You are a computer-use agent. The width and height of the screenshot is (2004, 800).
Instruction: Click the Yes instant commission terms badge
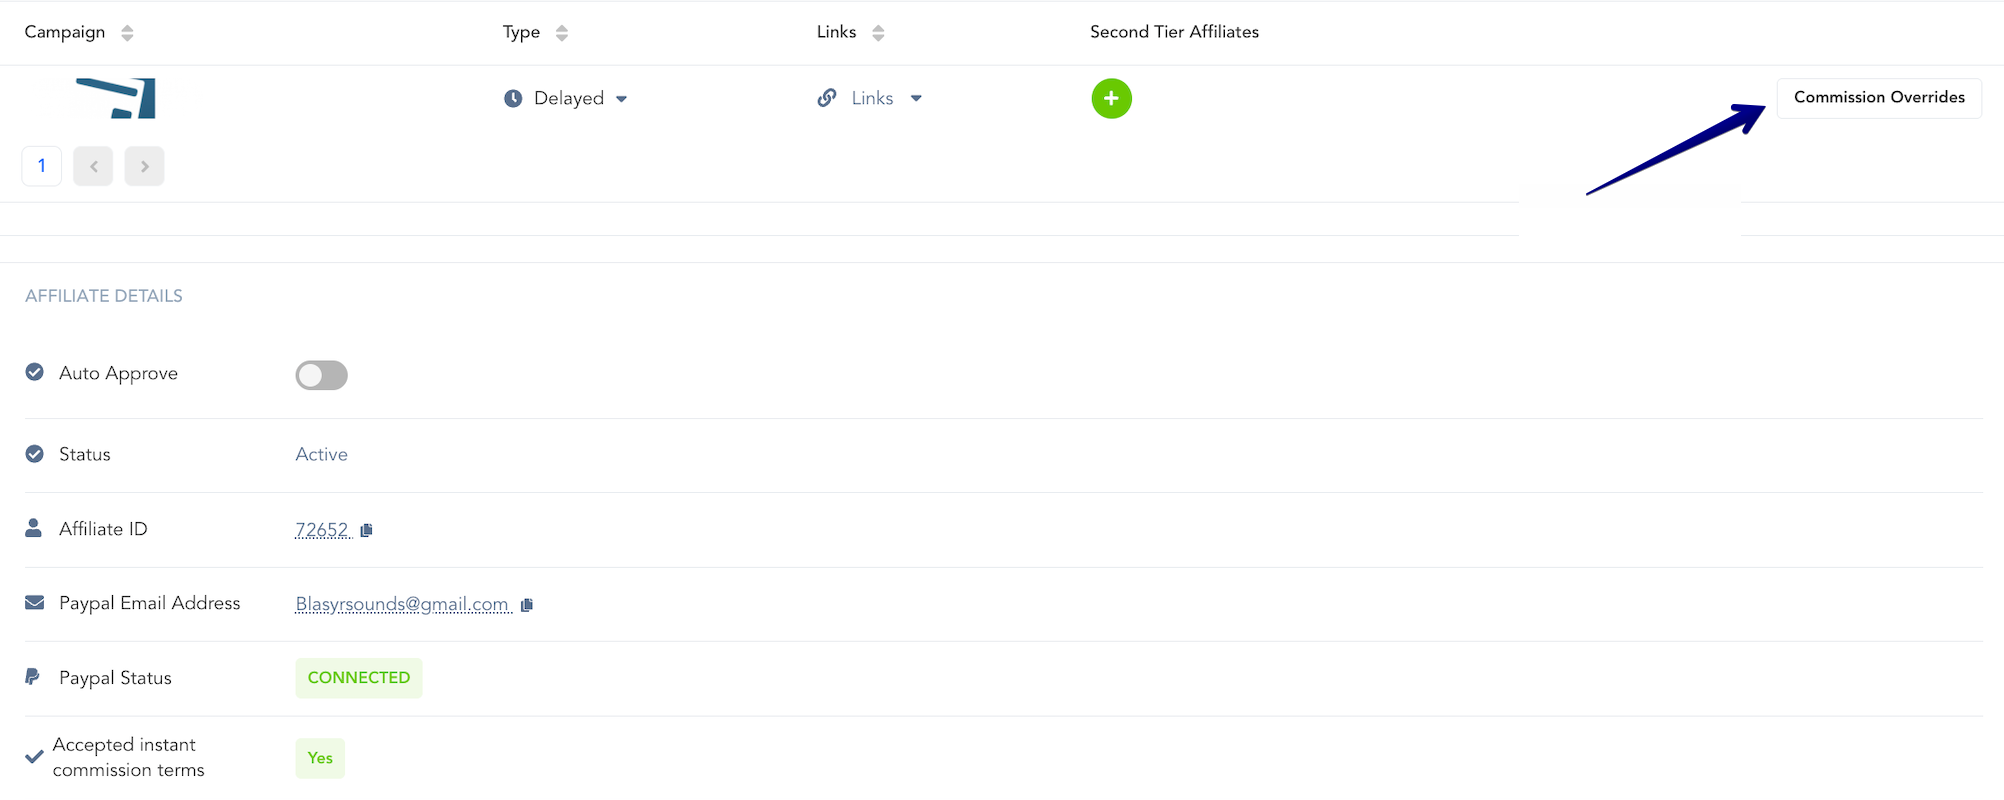tap(320, 758)
